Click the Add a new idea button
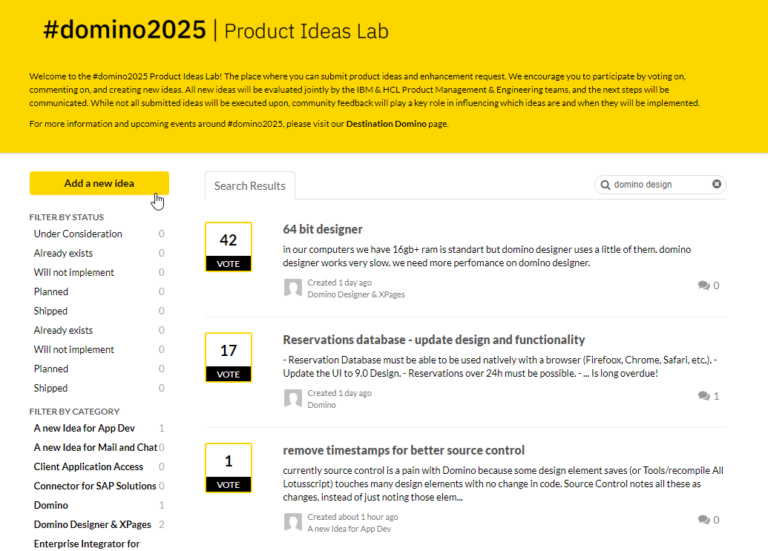768x551 pixels. point(99,183)
